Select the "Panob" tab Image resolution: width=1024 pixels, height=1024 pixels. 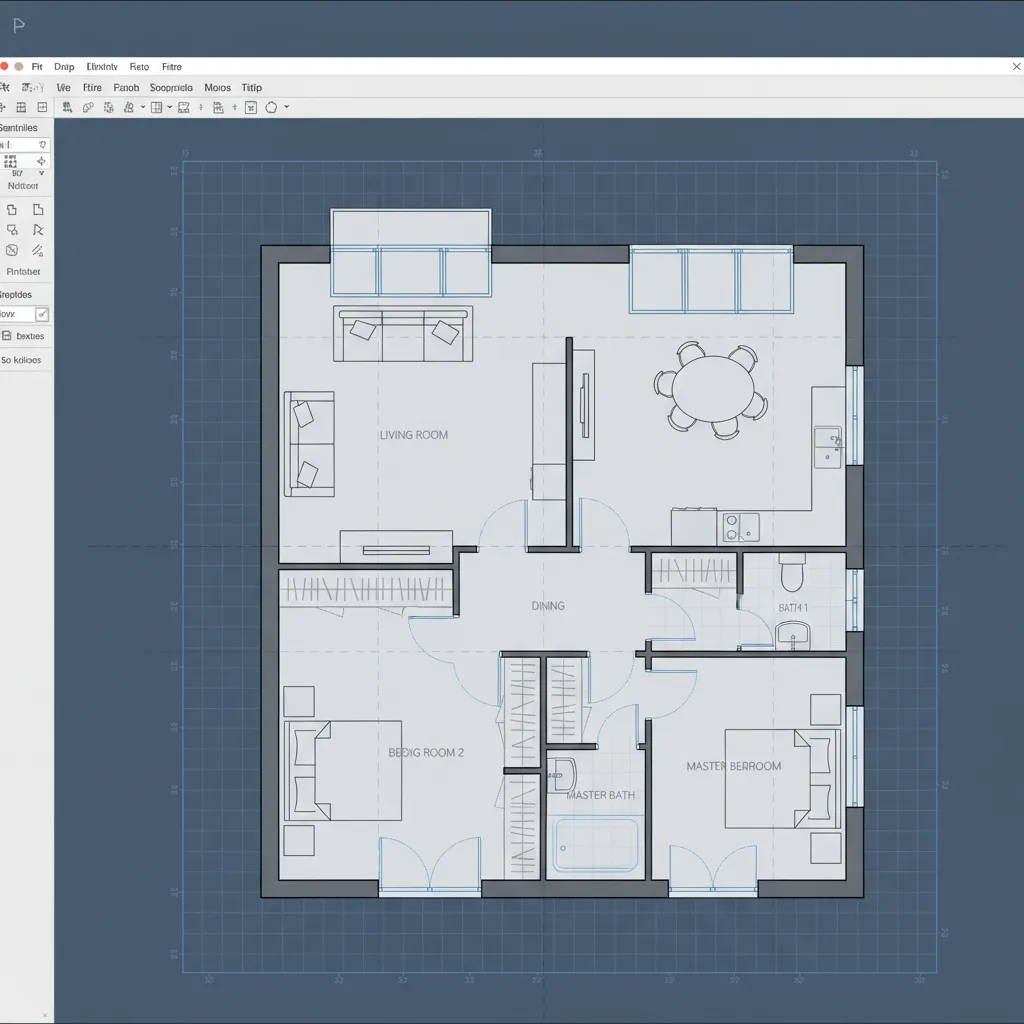point(126,88)
